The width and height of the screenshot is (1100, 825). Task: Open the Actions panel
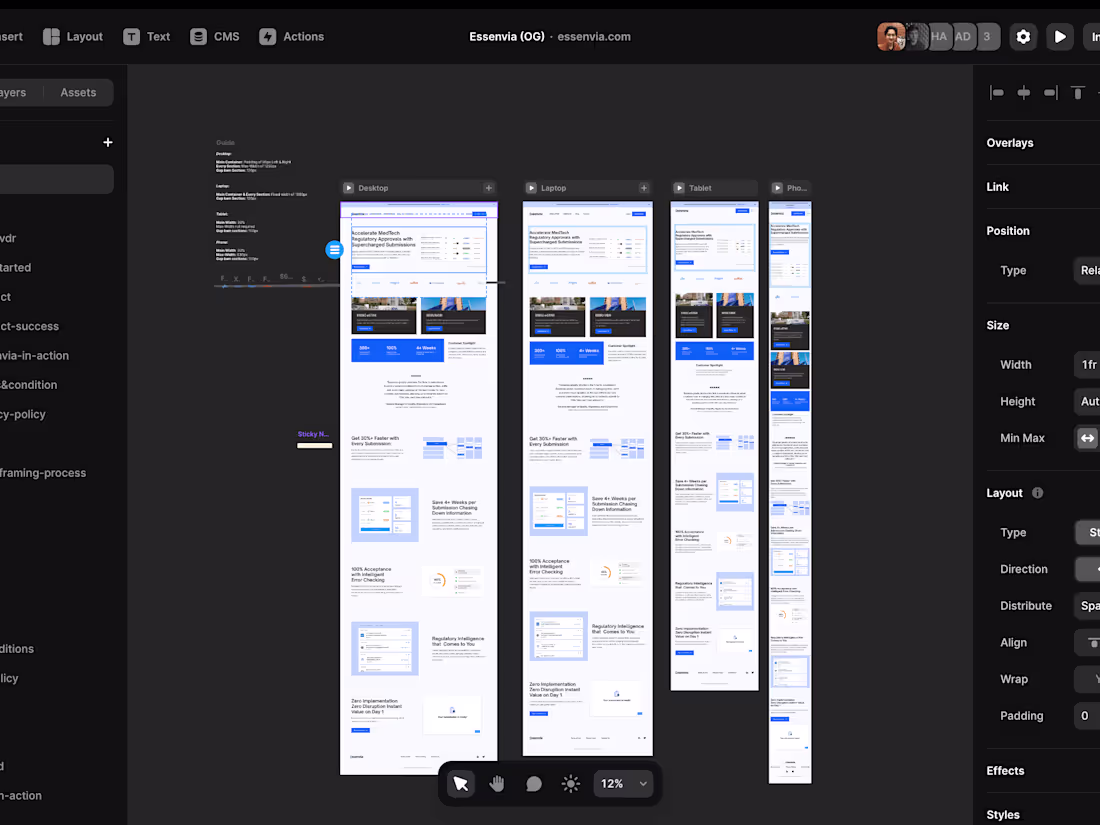tap(291, 36)
